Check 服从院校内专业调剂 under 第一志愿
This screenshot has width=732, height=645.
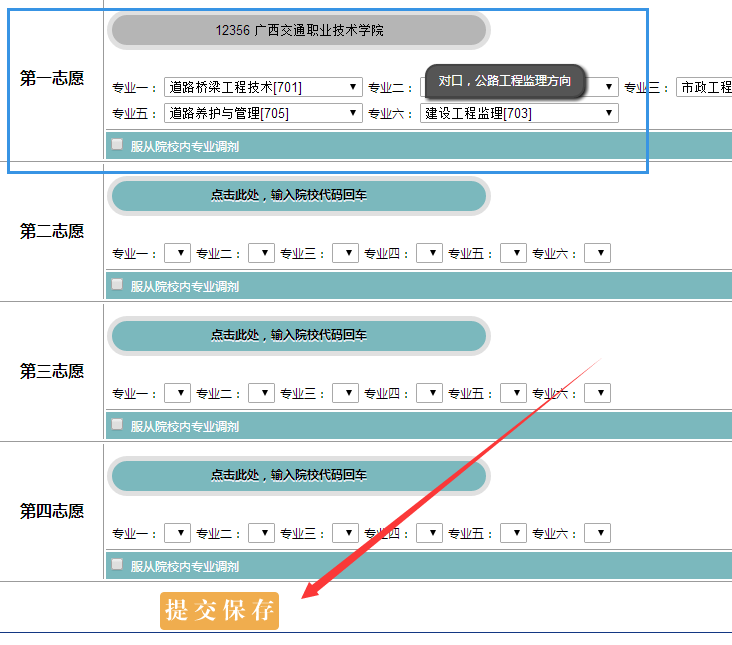118,145
